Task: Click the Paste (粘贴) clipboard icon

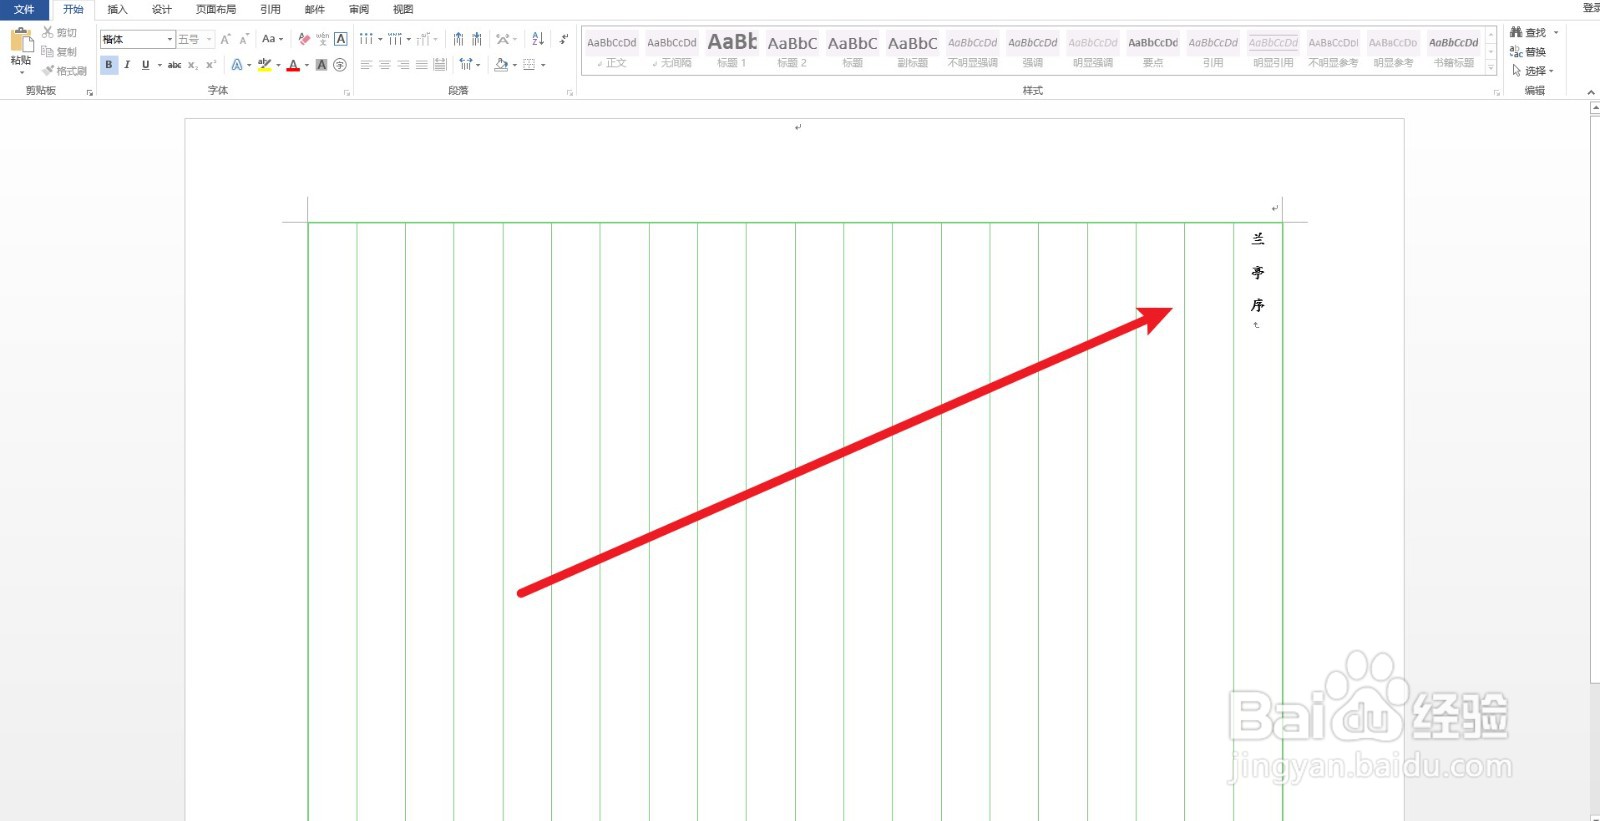Action: pyautogui.click(x=21, y=40)
